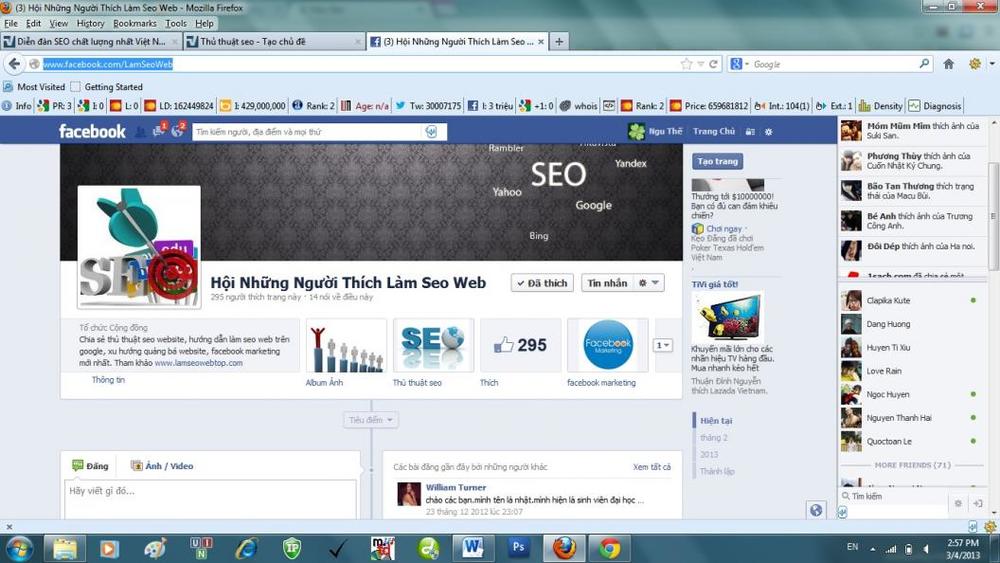Screen dimensions: 1000x563
Task: Open Facebook messages icon with red badge 1
Action: tap(159, 131)
